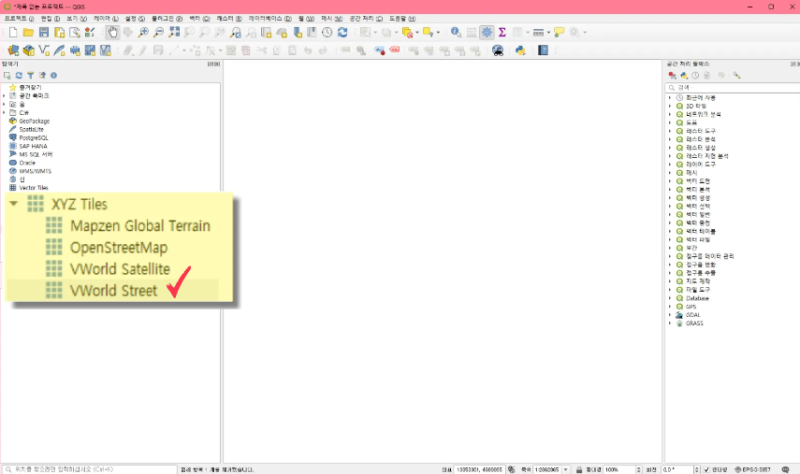The image size is (800, 474).
Task: Click the coordinate field in status bar
Action: point(479,469)
